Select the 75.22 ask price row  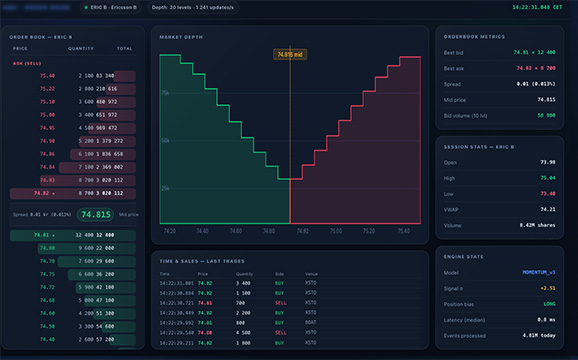73,89
